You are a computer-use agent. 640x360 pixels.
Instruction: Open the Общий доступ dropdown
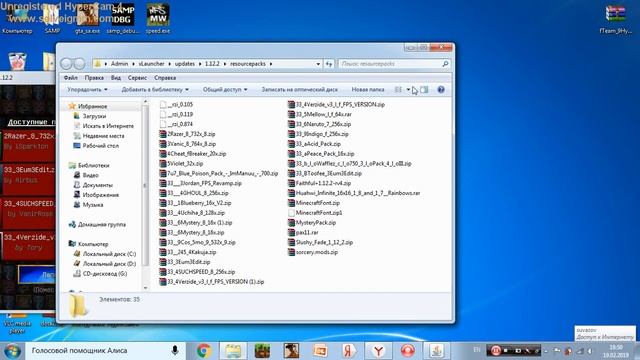pos(225,89)
